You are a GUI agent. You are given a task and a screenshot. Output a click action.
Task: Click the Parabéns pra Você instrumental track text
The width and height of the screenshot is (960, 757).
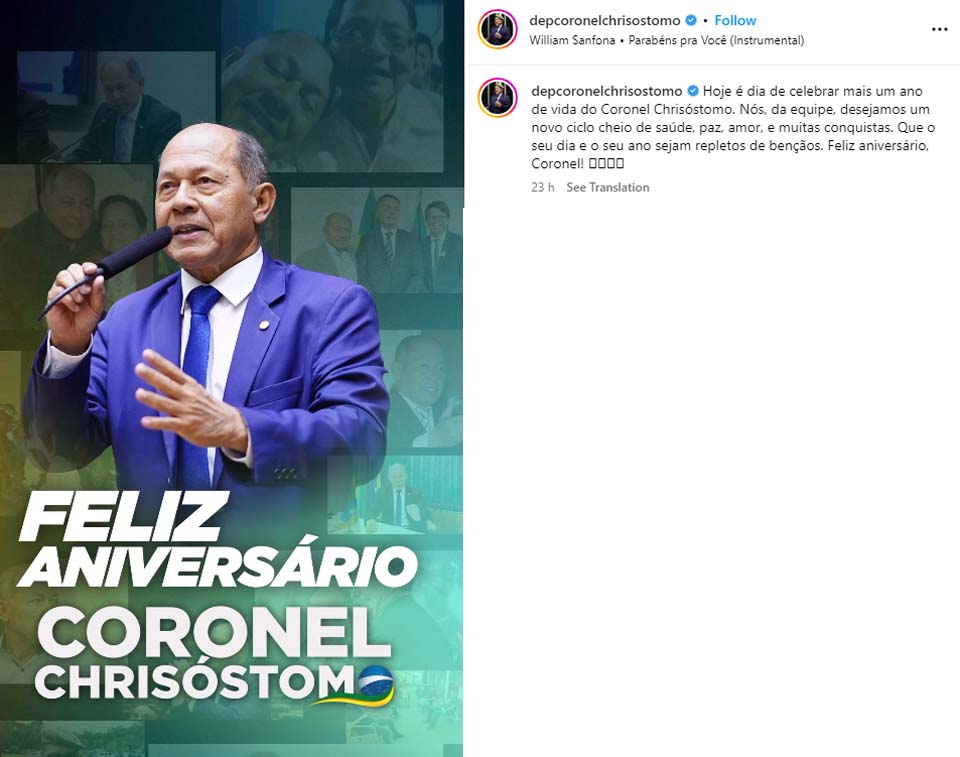(716, 40)
